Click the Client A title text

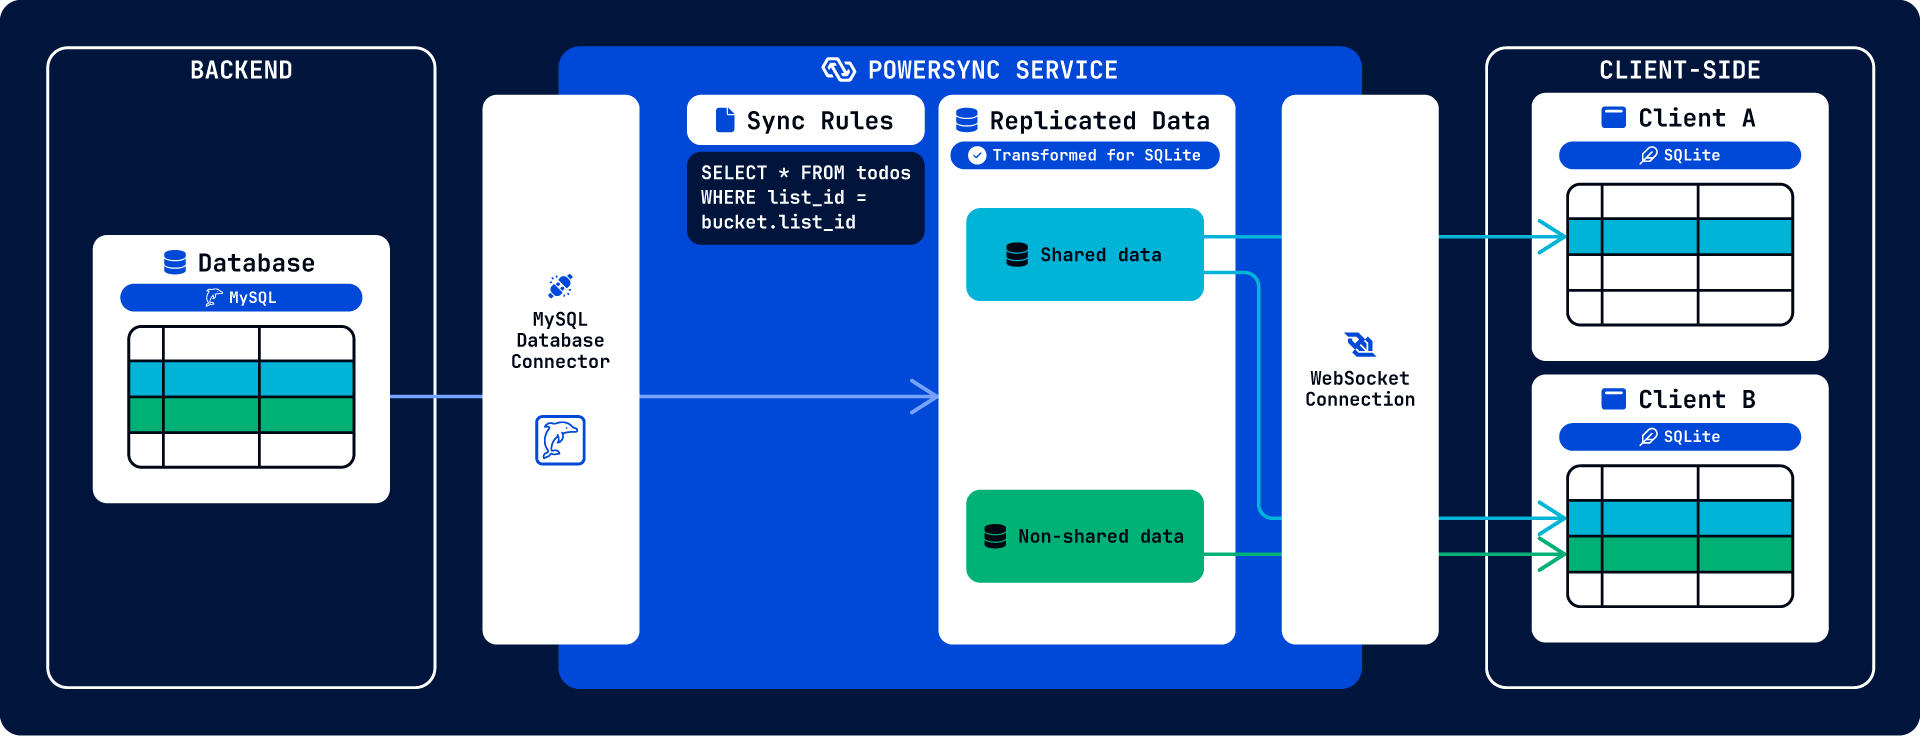tap(1697, 118)
